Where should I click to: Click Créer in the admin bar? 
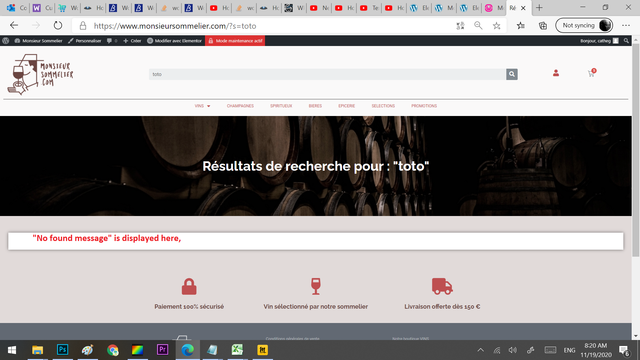(x=132, y=41)
